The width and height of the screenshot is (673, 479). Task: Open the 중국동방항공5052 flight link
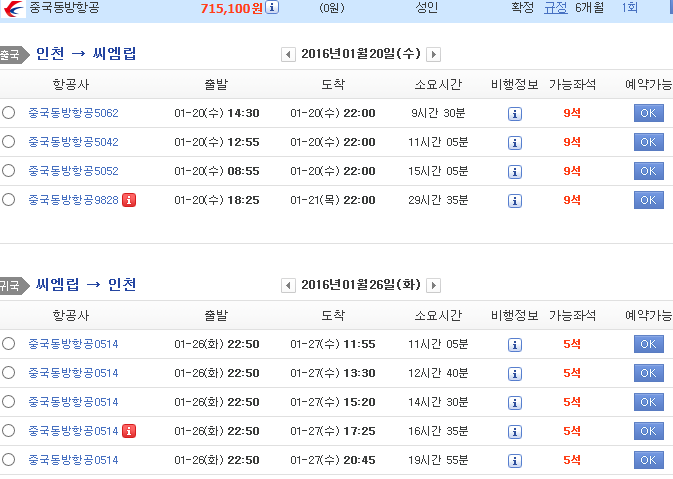click(73, 171)
